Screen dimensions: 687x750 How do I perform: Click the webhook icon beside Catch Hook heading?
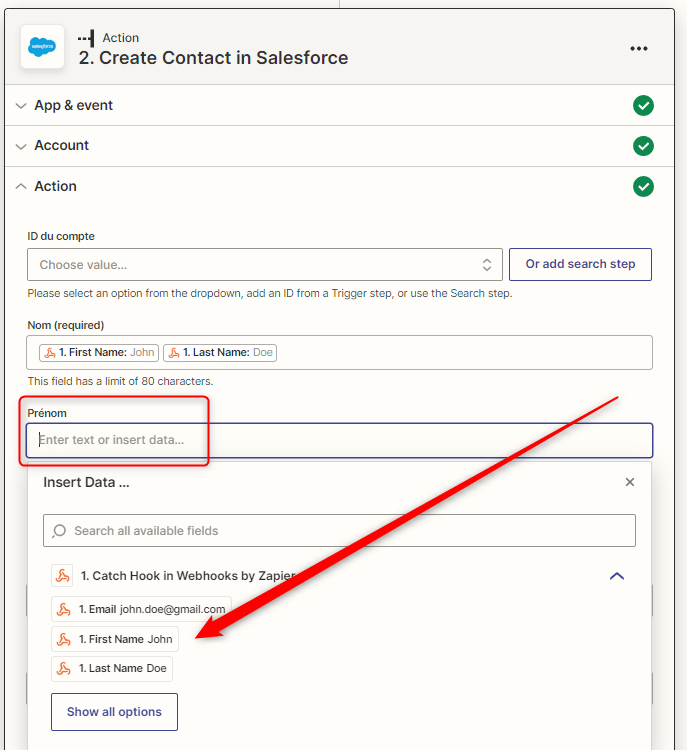click(x=62, y=575)
